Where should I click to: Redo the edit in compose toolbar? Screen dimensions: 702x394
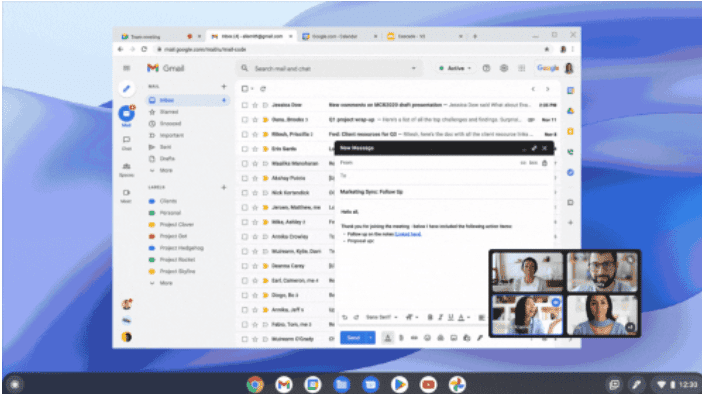[x=356, y=317]
